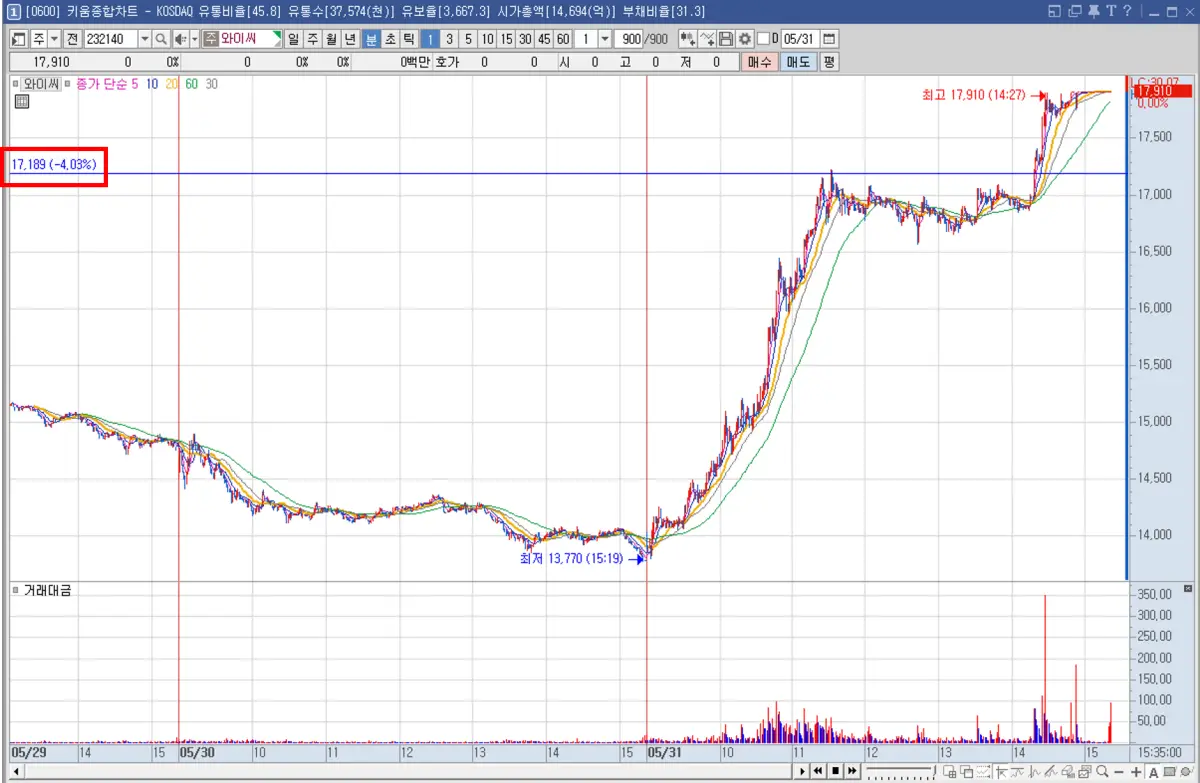1200x783 pixels.
Task: Save chart settings with the floppy disk icon
Action: click(726, 39)
